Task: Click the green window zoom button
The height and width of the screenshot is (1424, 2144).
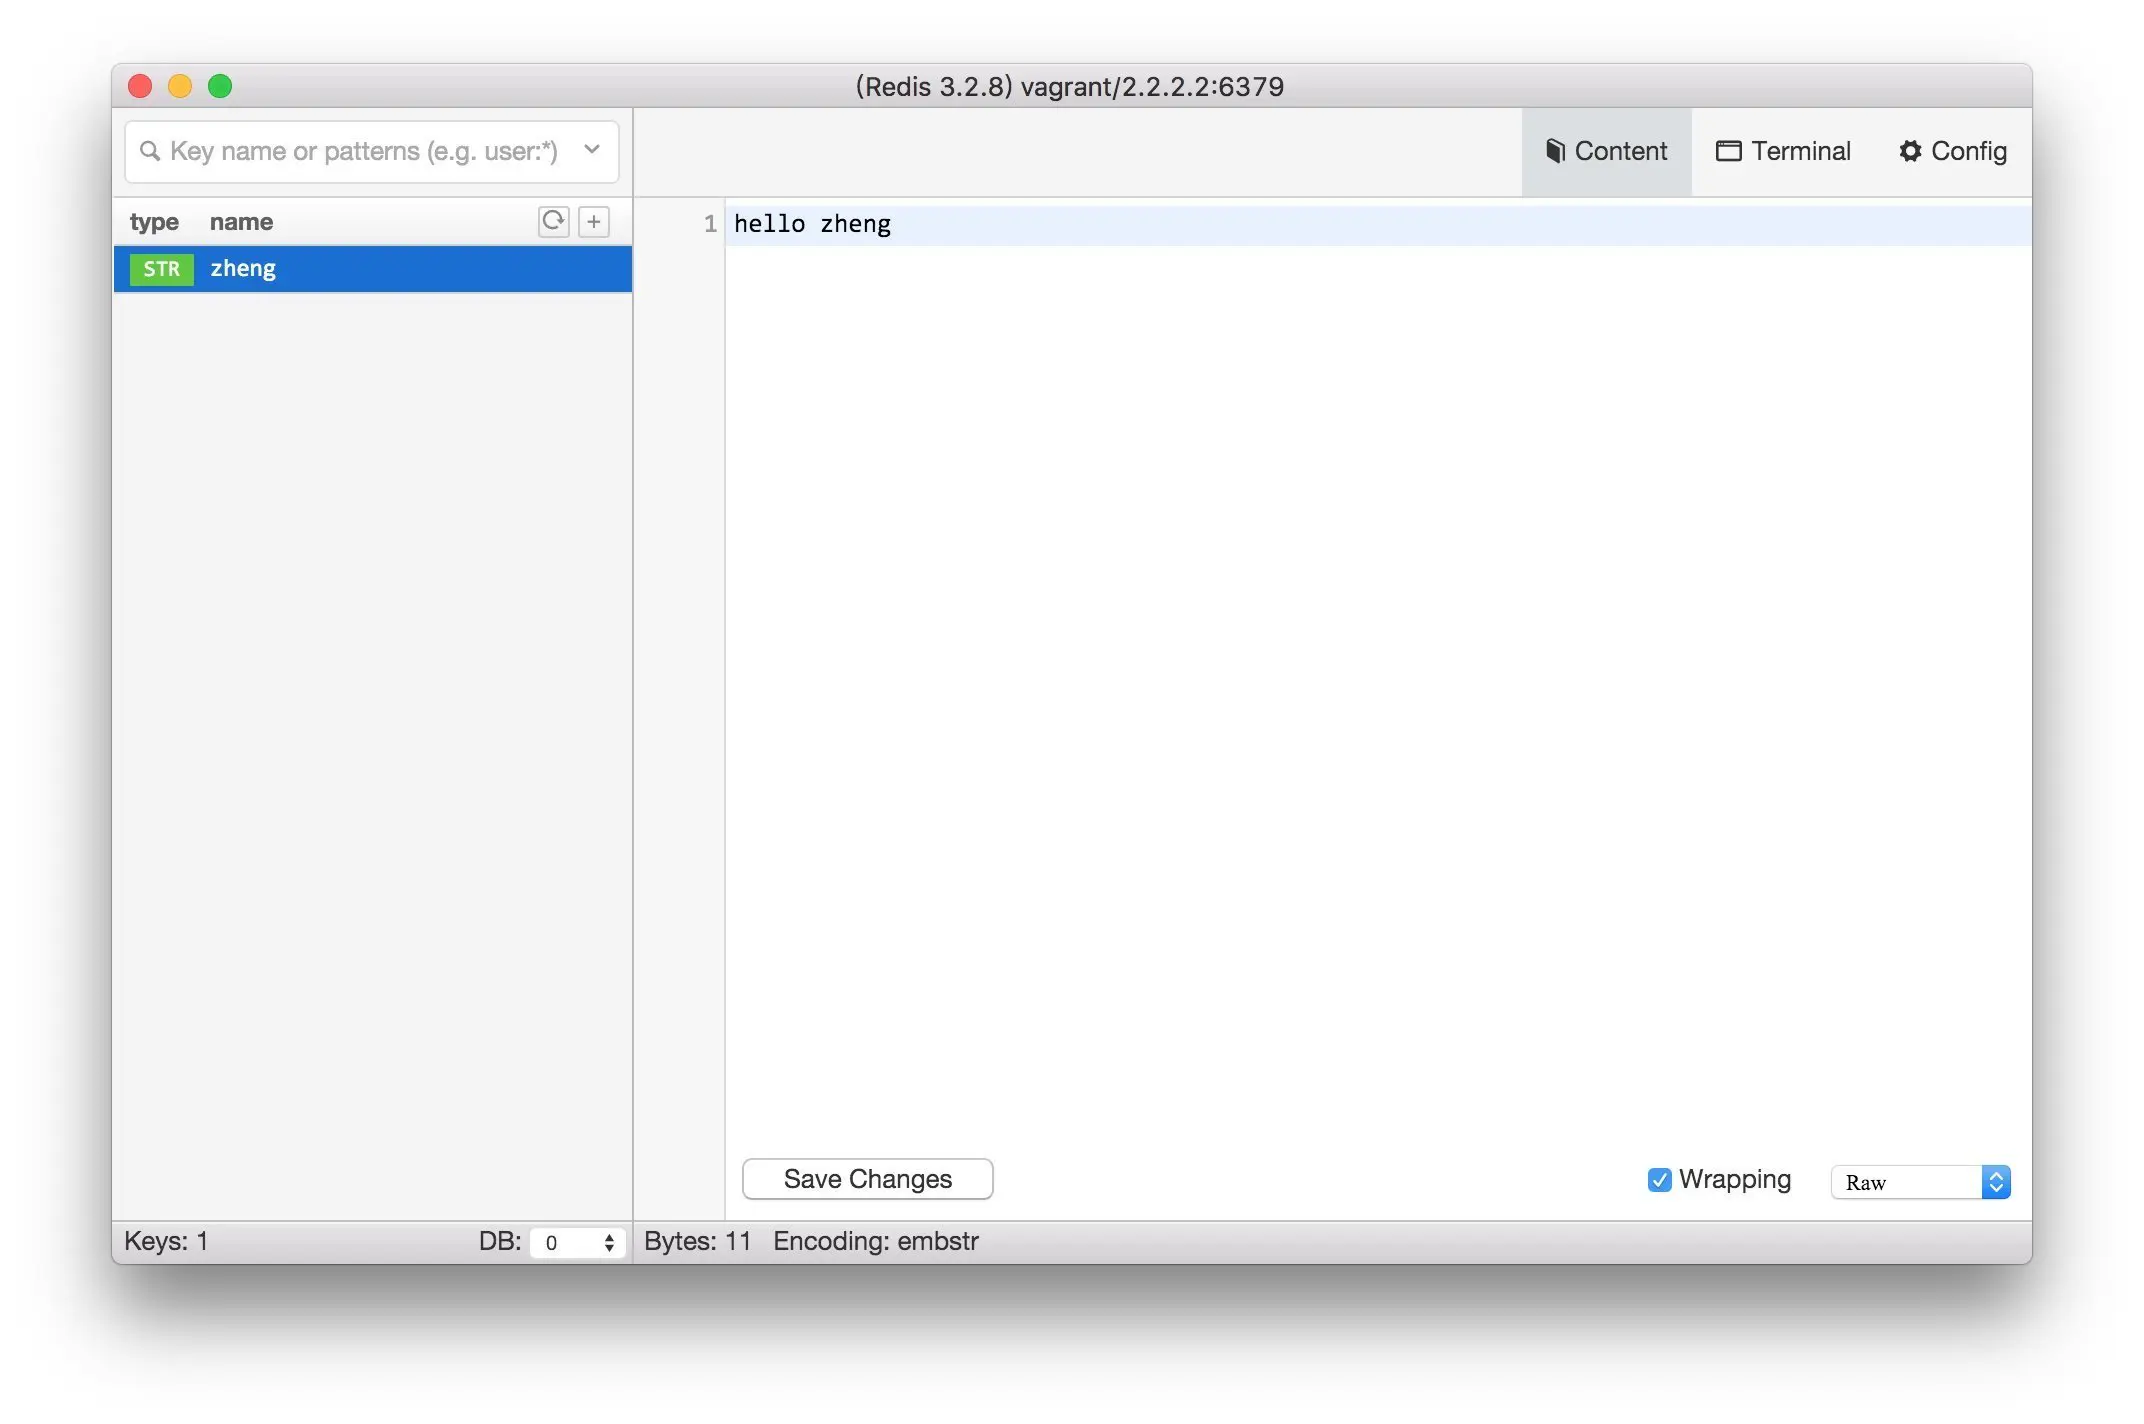Action: coord(220,87)
